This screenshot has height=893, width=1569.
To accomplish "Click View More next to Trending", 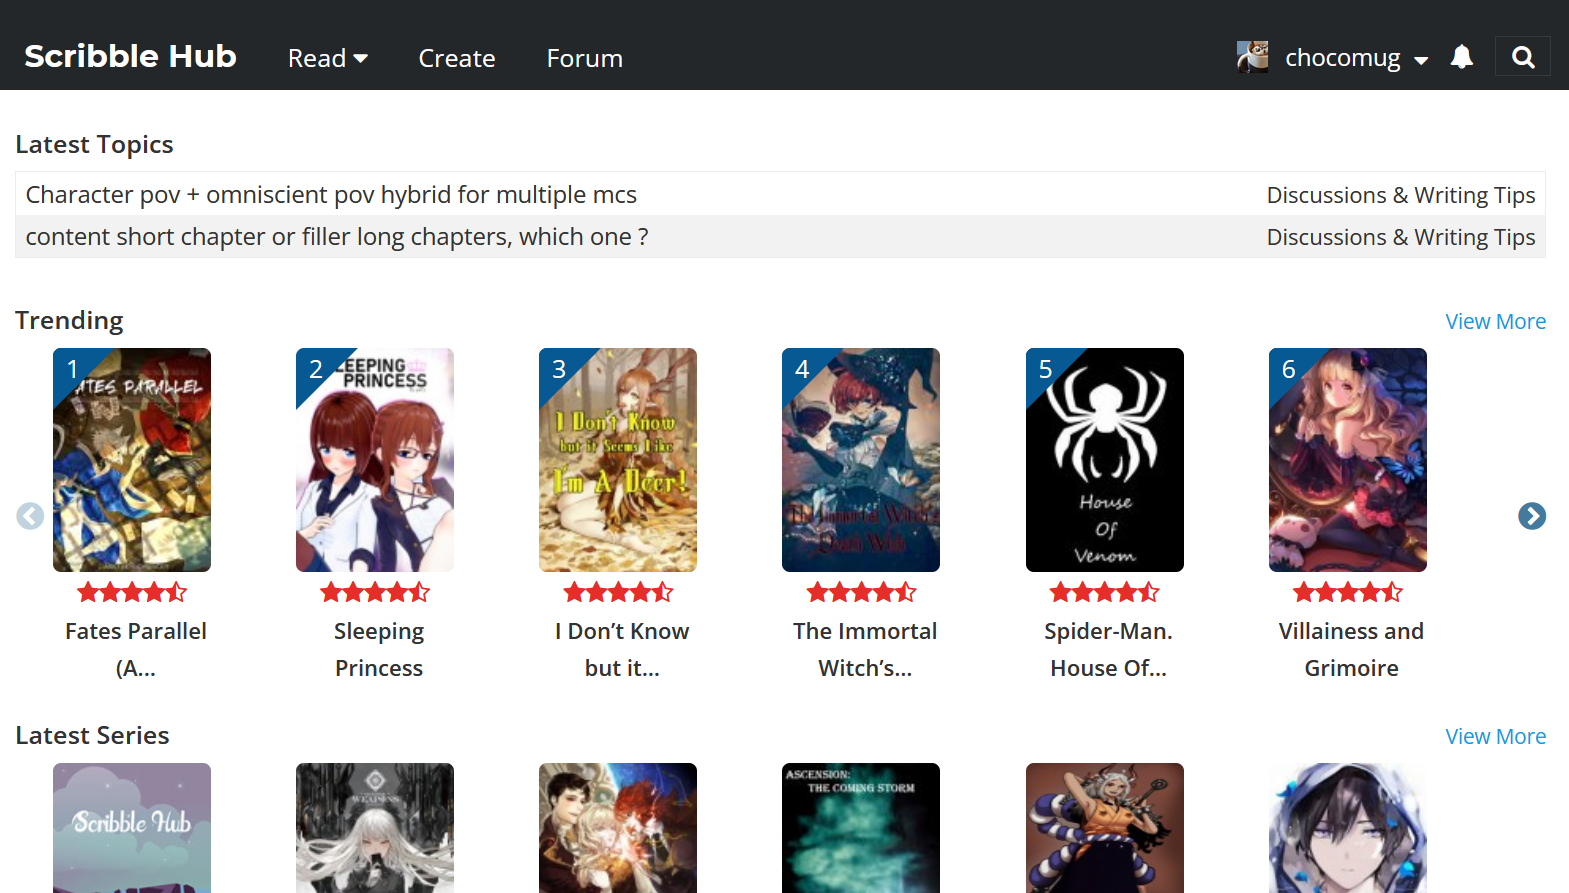I will [x=1495, y=321].
